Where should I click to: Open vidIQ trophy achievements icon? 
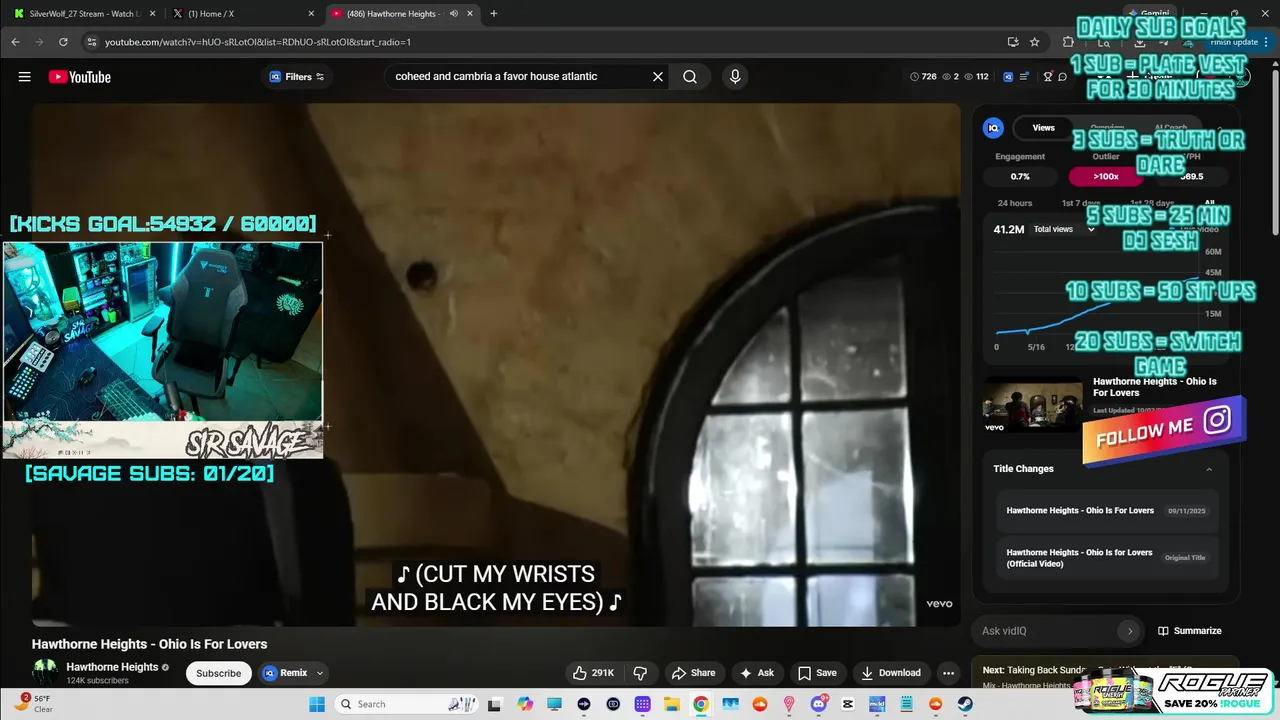[x=1048, y=77]
